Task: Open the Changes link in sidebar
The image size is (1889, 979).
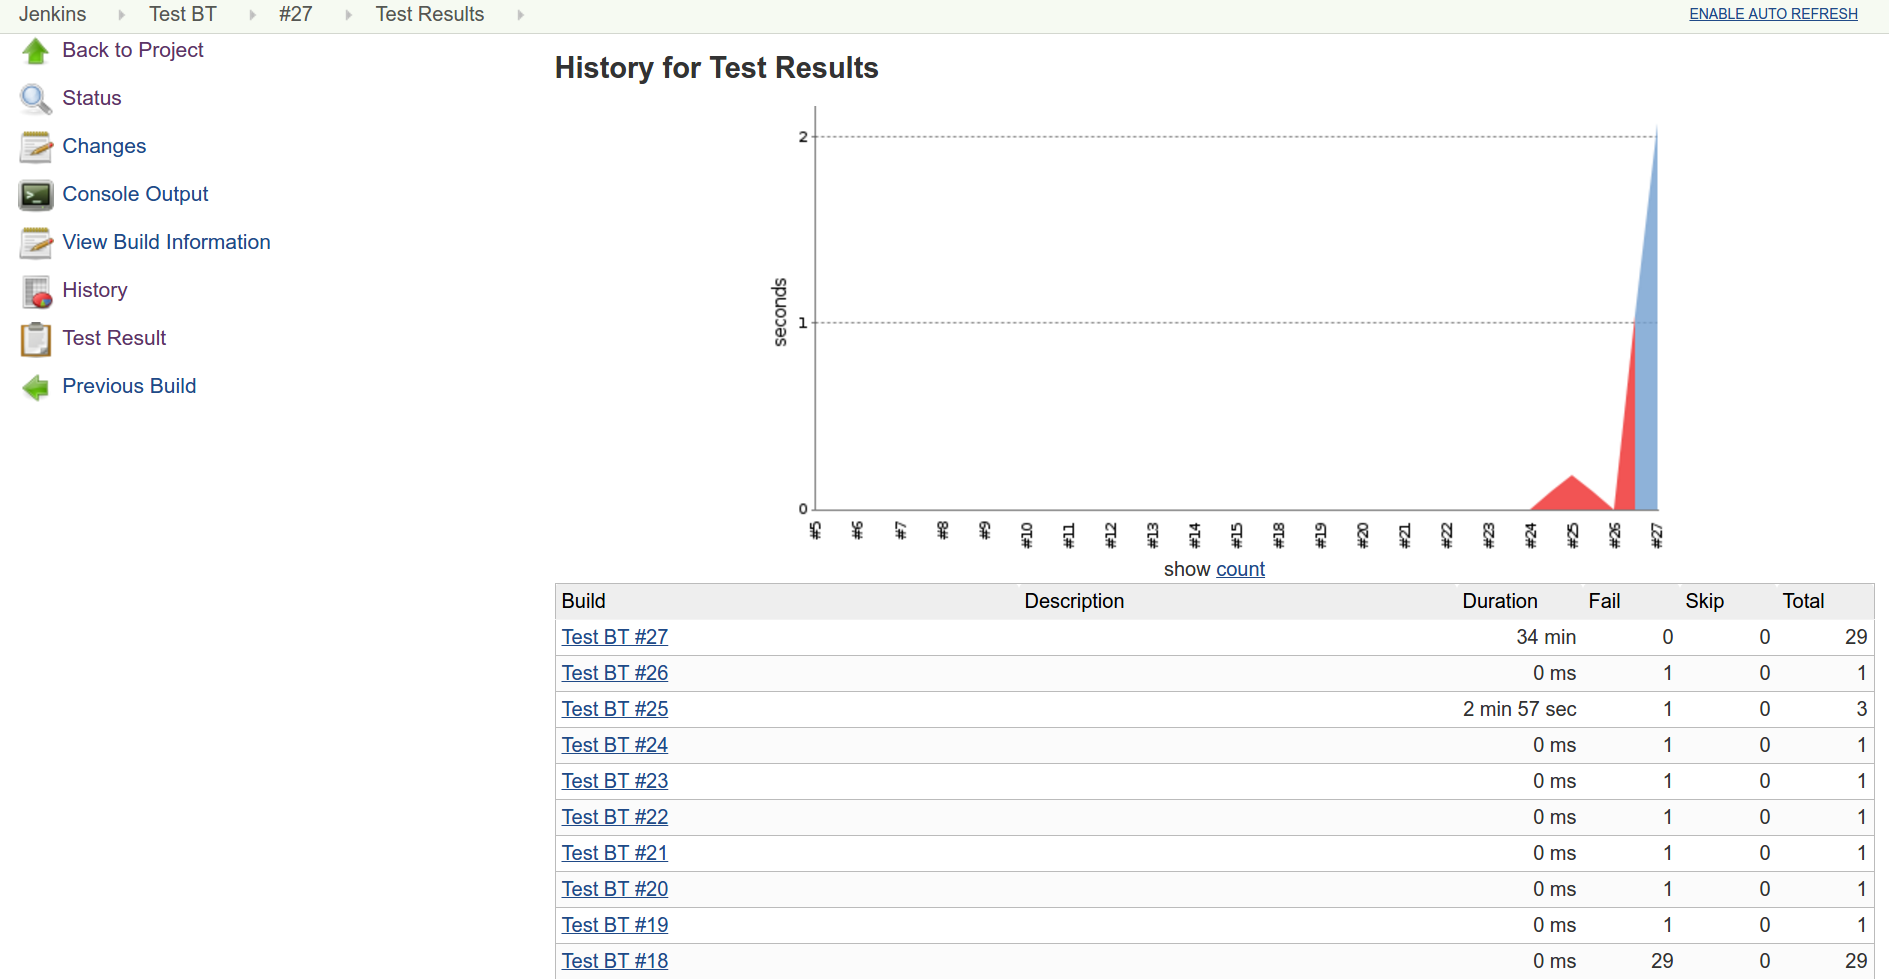Action: [x=104, y=146]
